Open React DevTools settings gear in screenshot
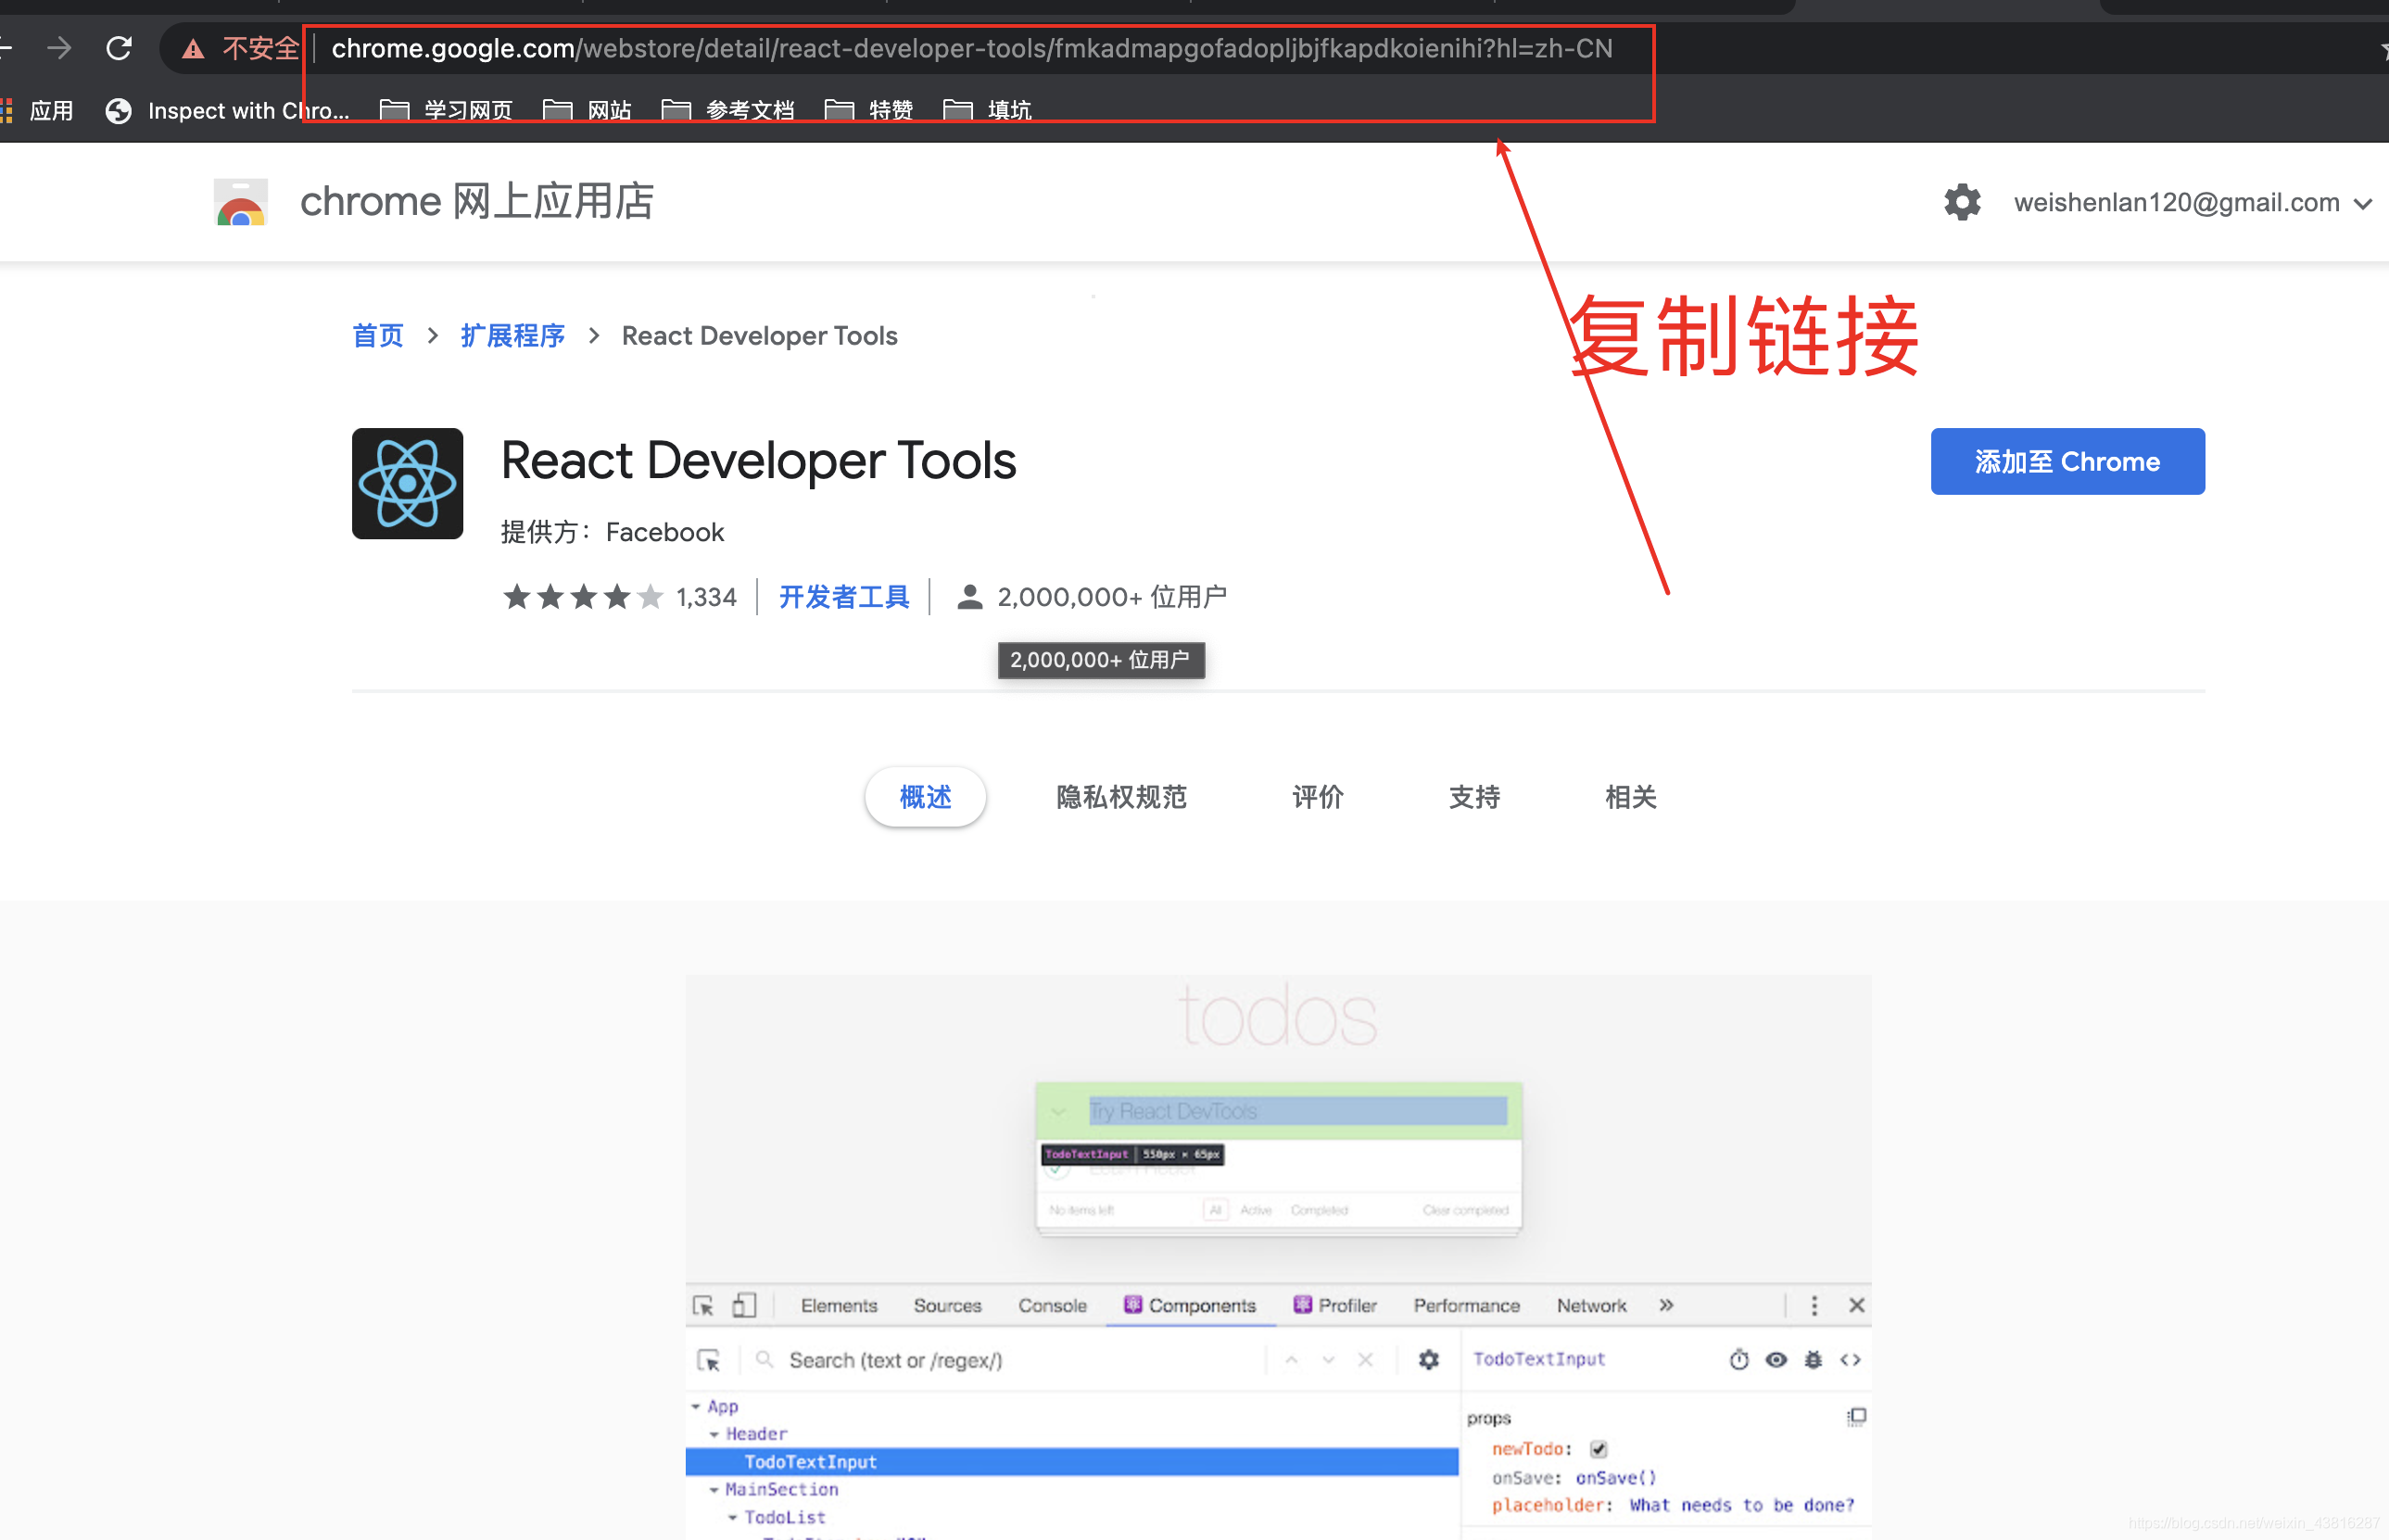Image resolution: width=2389 pixels, height=1540 pixels. (x=1429, y=1360)
